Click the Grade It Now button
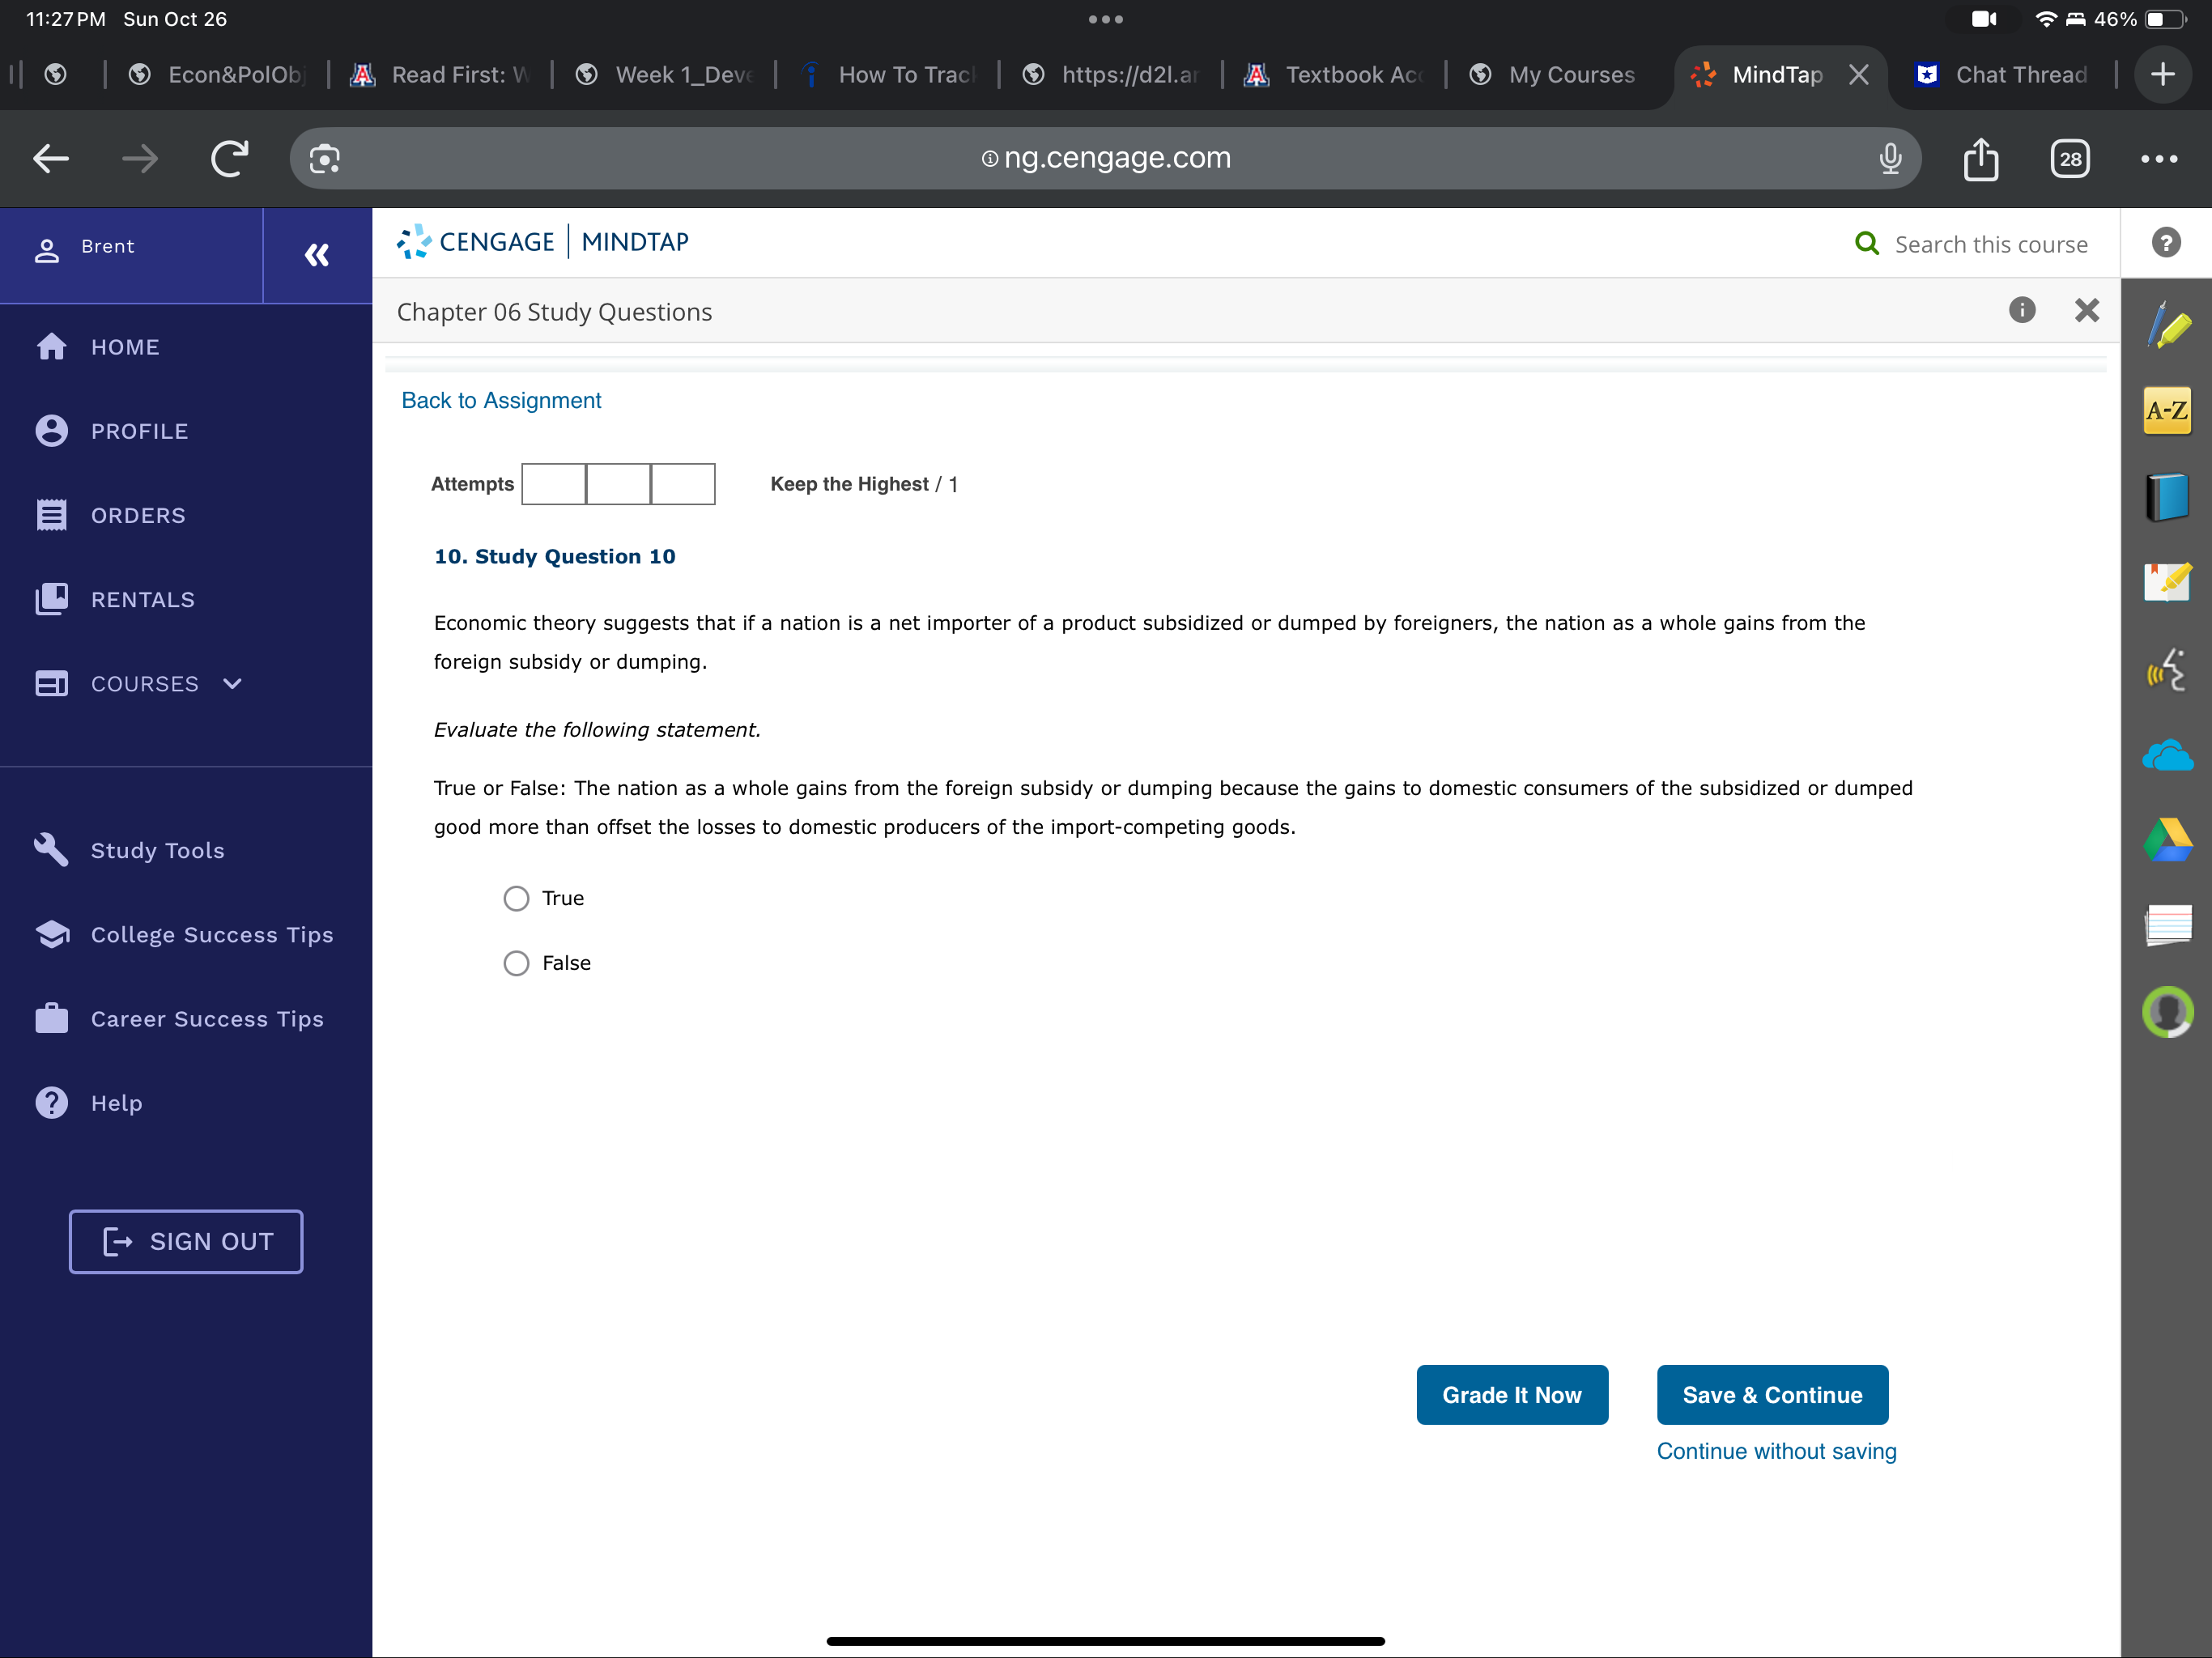This screenshot has width=2212, height=1658. point(1511,1394)
